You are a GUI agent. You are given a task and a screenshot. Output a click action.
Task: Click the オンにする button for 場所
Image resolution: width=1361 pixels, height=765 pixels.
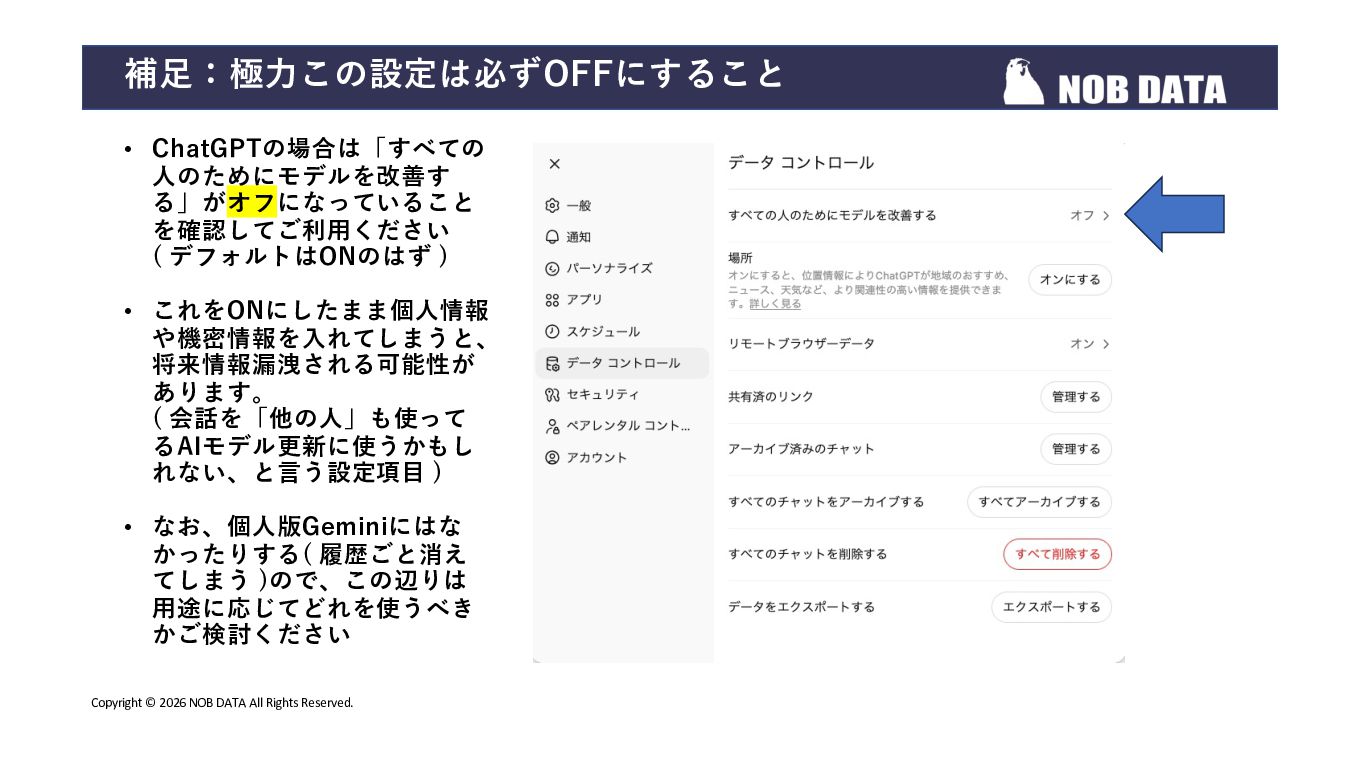pyautogui.click(x=1070, y=280)
